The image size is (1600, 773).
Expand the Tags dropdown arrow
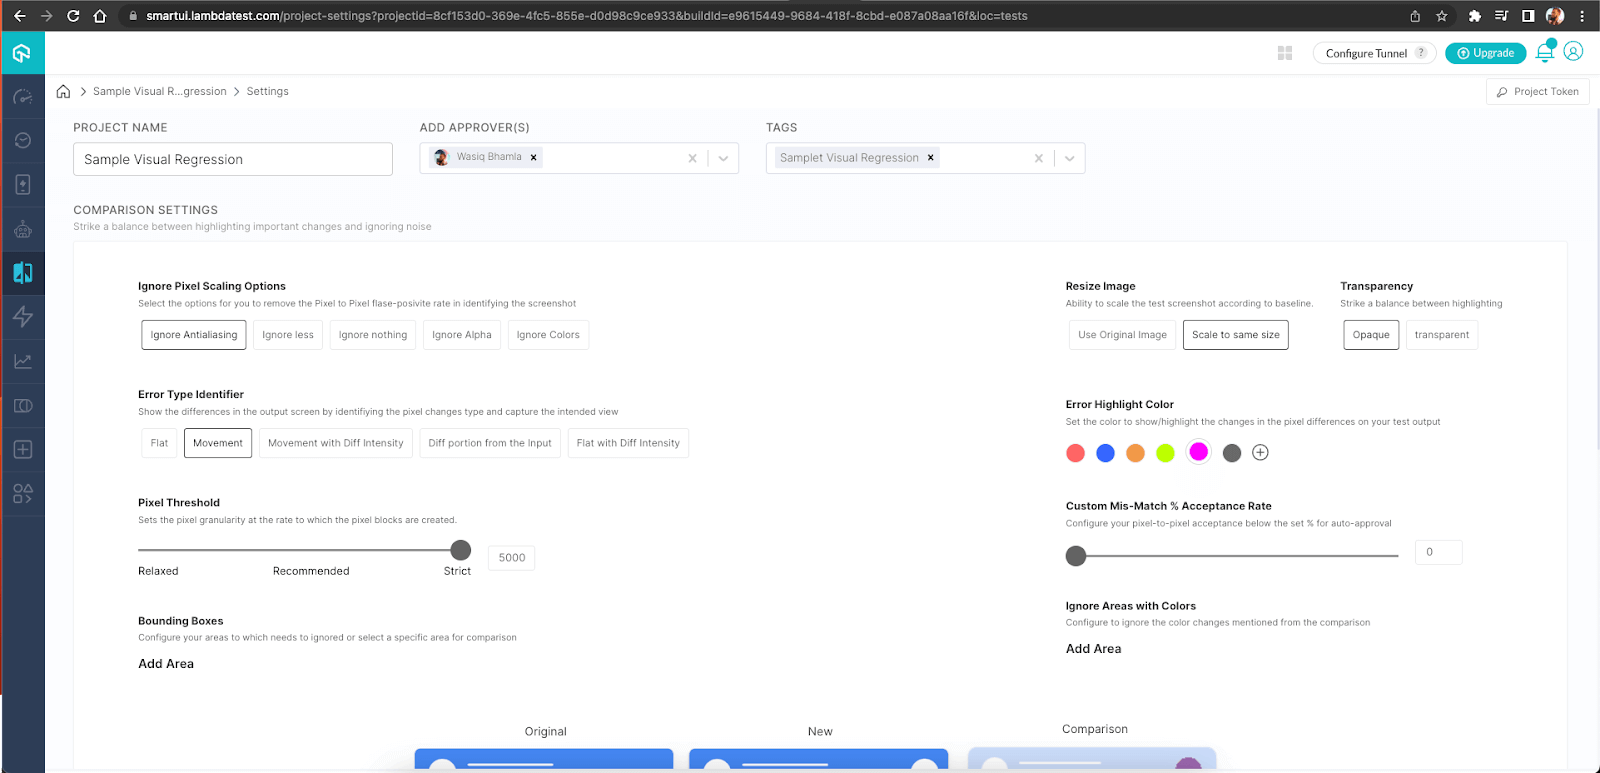point(1069,158)
